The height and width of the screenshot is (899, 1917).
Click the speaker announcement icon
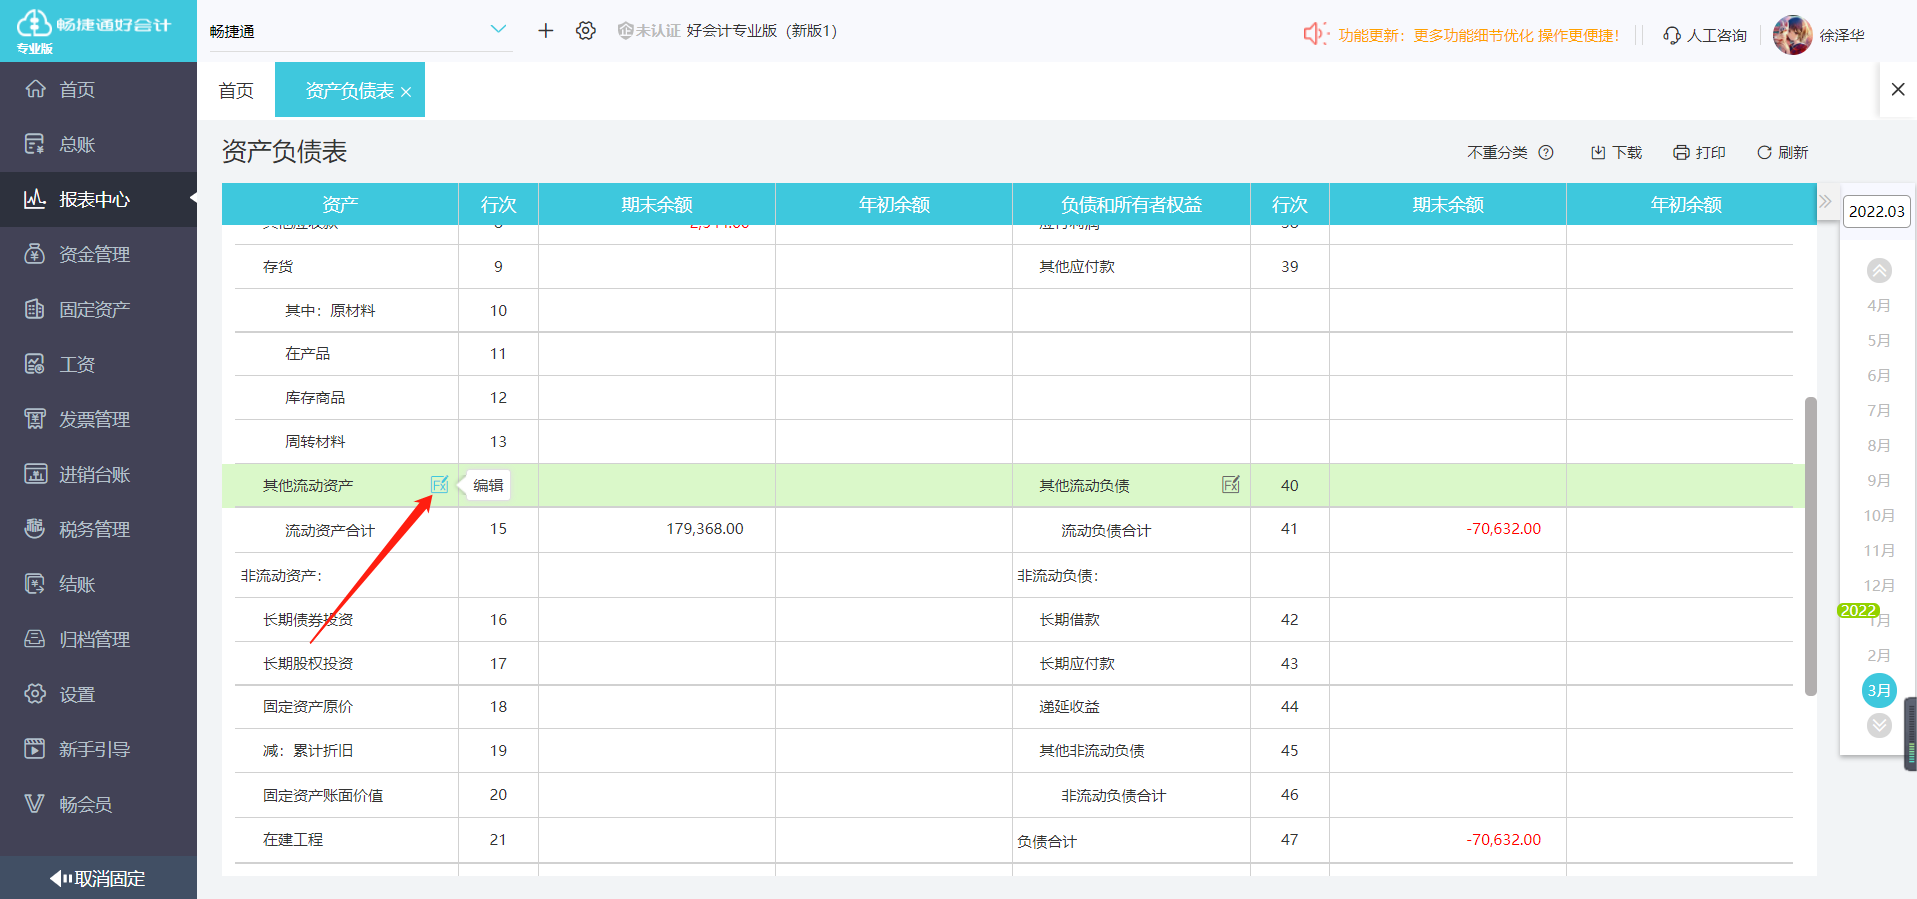(x=1314, y=34)
